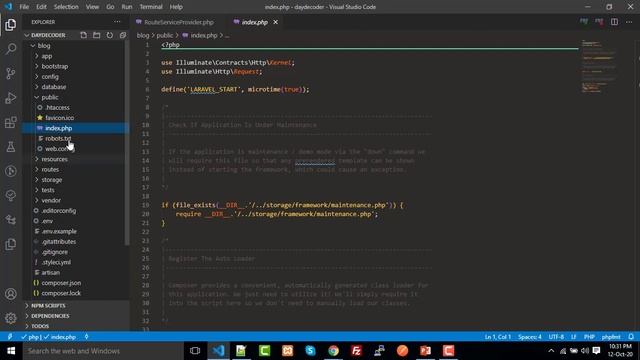The width and height of the screenshot is (640, 360).
Task: Click Spaces: 4 indentation setting
Action: (530, 337)
